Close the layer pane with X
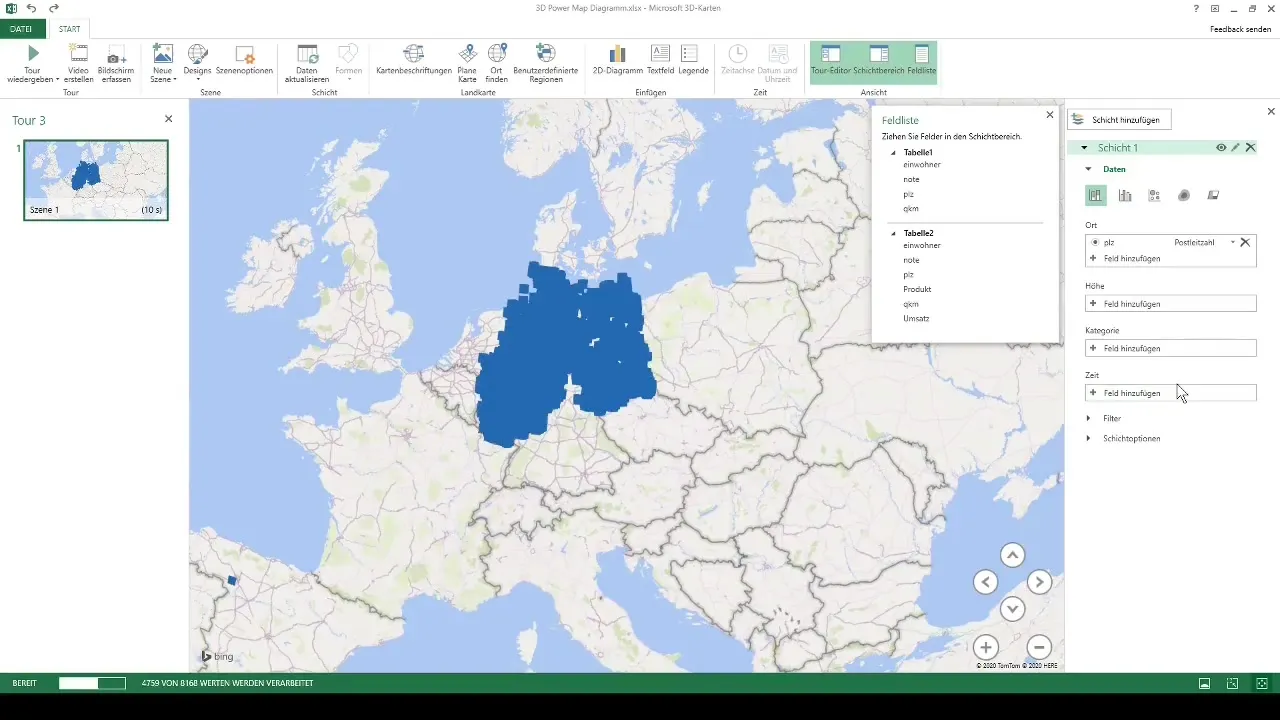Image resolution: width=1280 pixels, height=720 pixels. pos(1271,112)
